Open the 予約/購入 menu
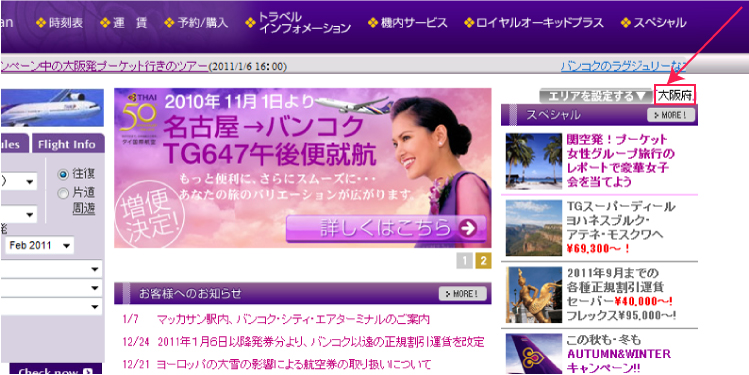 tap(197, 22)
